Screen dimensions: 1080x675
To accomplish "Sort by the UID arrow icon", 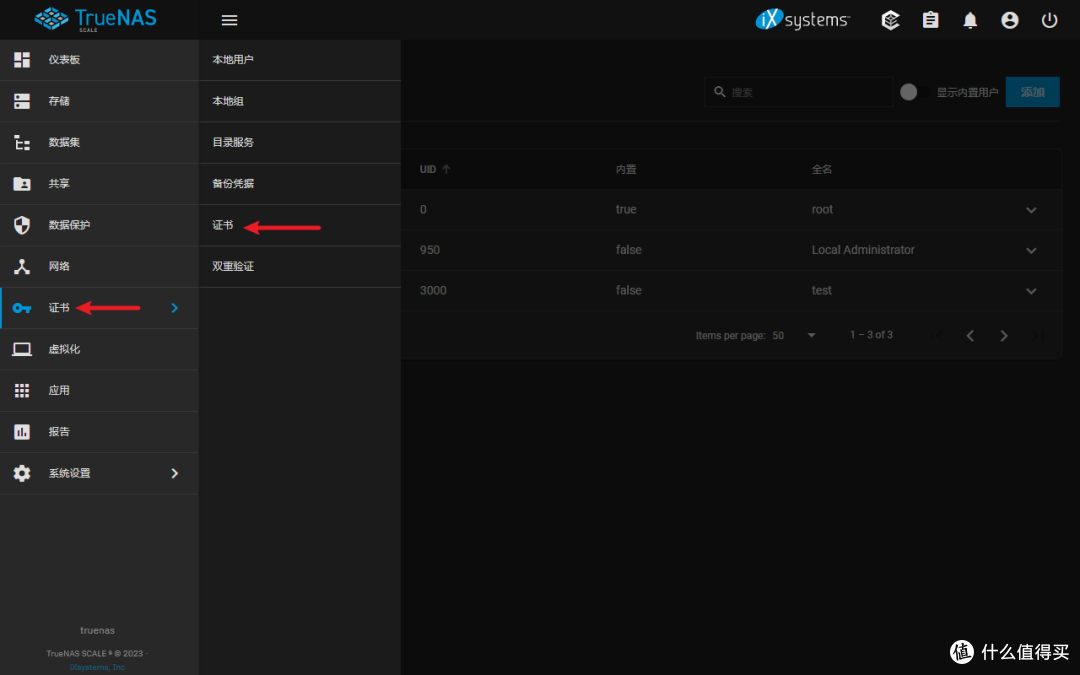I will pos(446,169).
